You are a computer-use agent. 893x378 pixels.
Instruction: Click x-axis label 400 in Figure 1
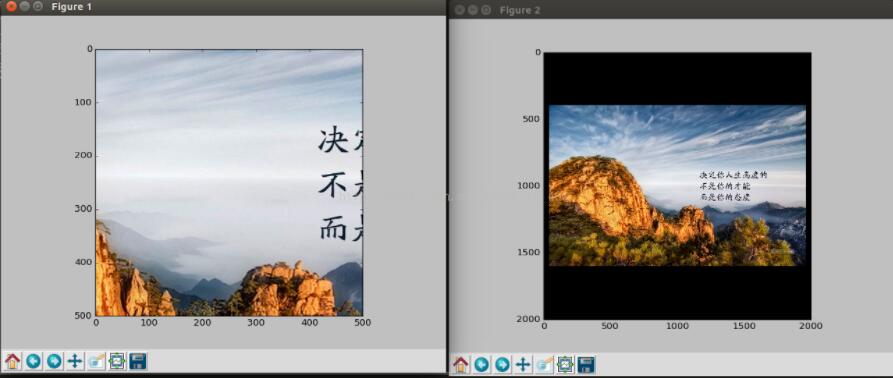tap(309, 323)
